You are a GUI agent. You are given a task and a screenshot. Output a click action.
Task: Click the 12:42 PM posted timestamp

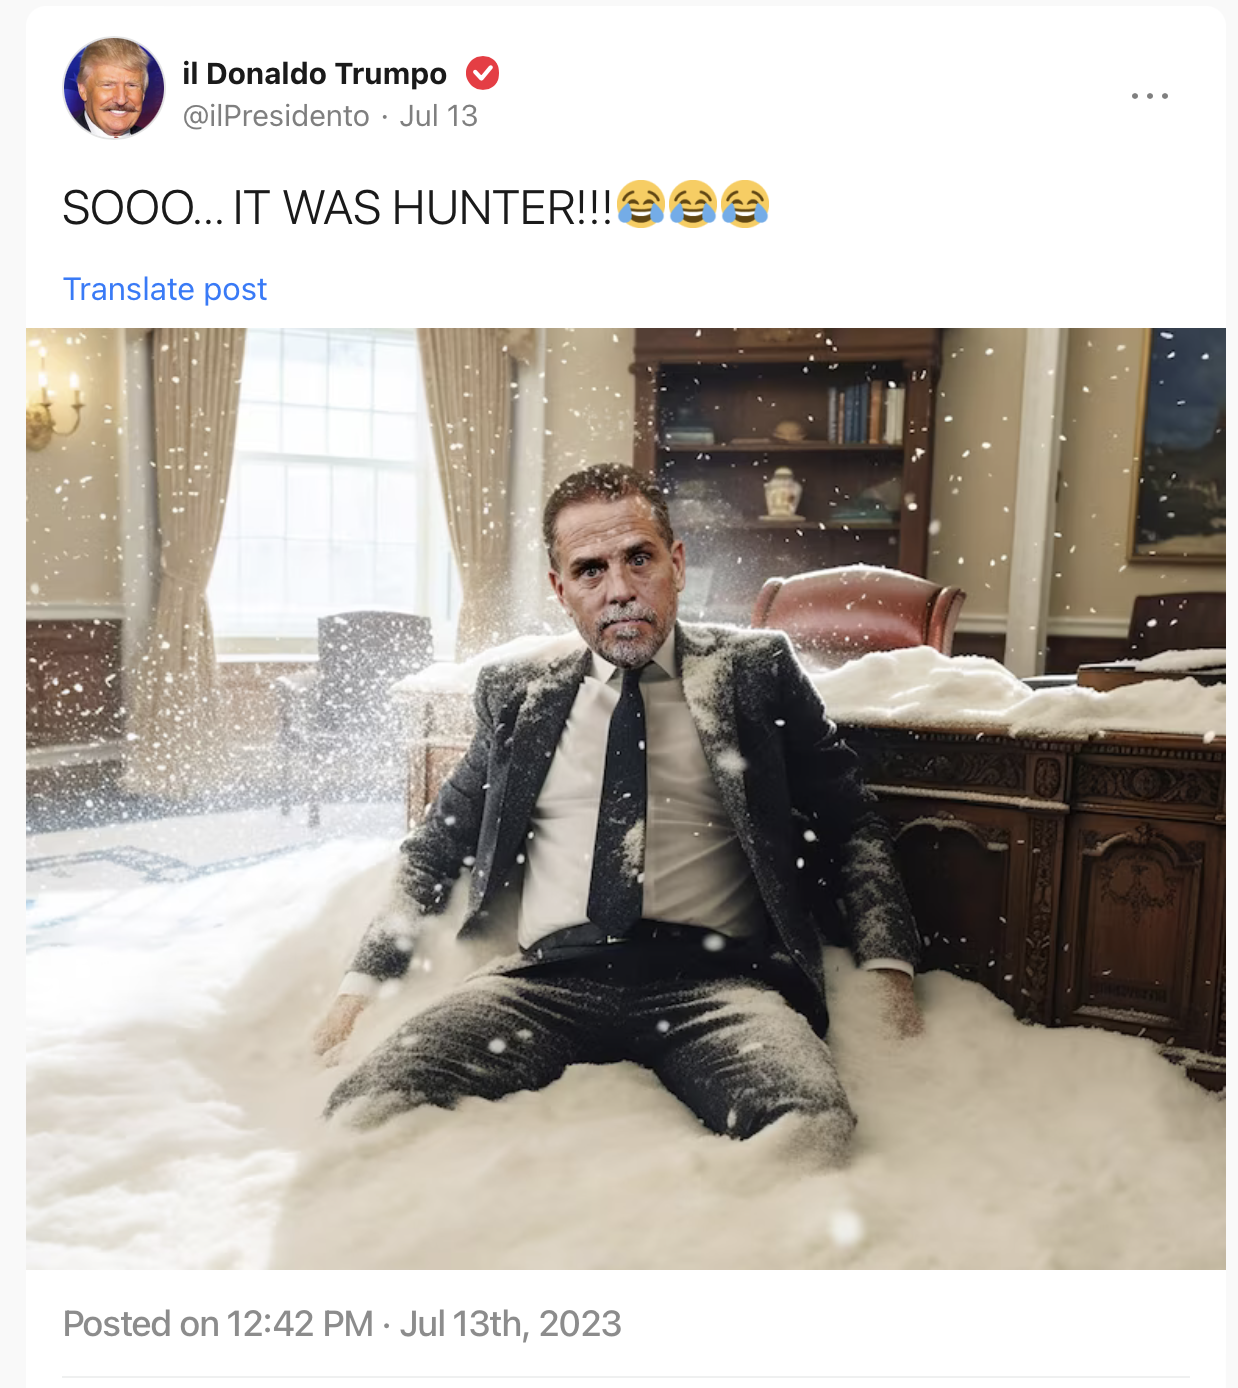300,1324
